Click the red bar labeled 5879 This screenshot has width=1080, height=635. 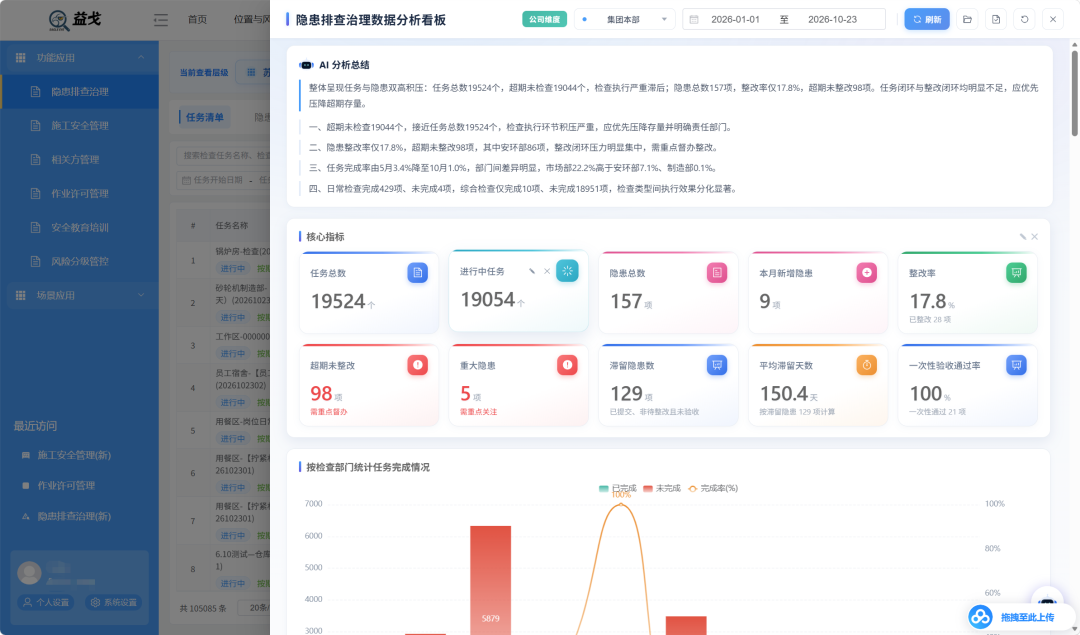point(490,580)
